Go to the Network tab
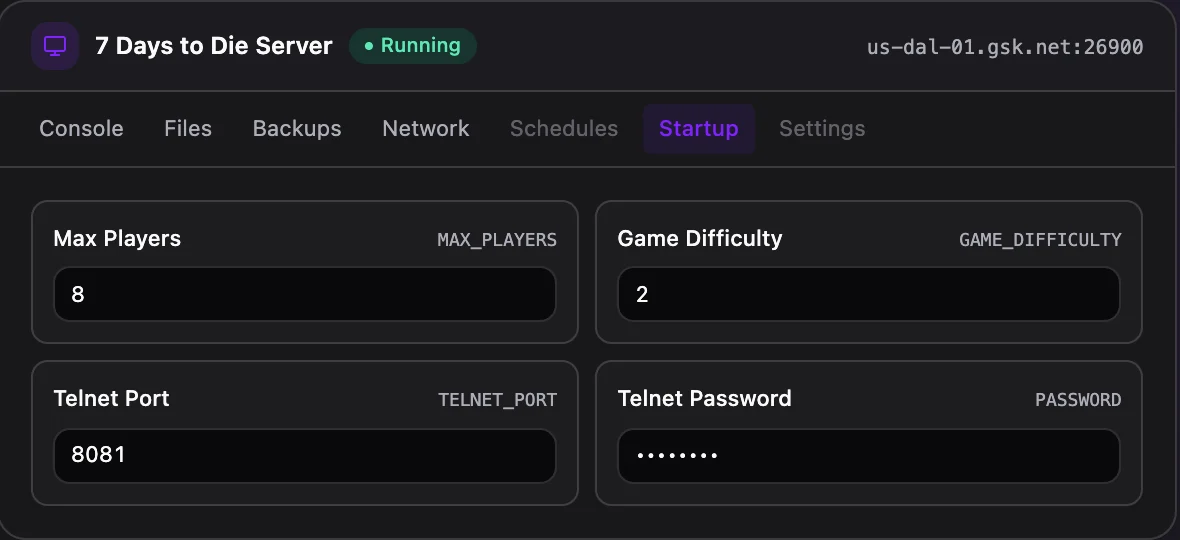The height and width of the screenshot is (540, 1180). (x=426, y=129)
